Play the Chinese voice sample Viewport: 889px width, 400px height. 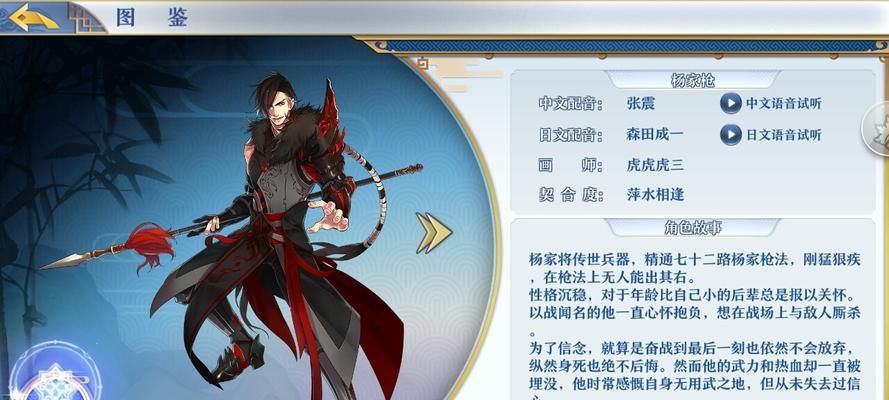pos(771,104)
